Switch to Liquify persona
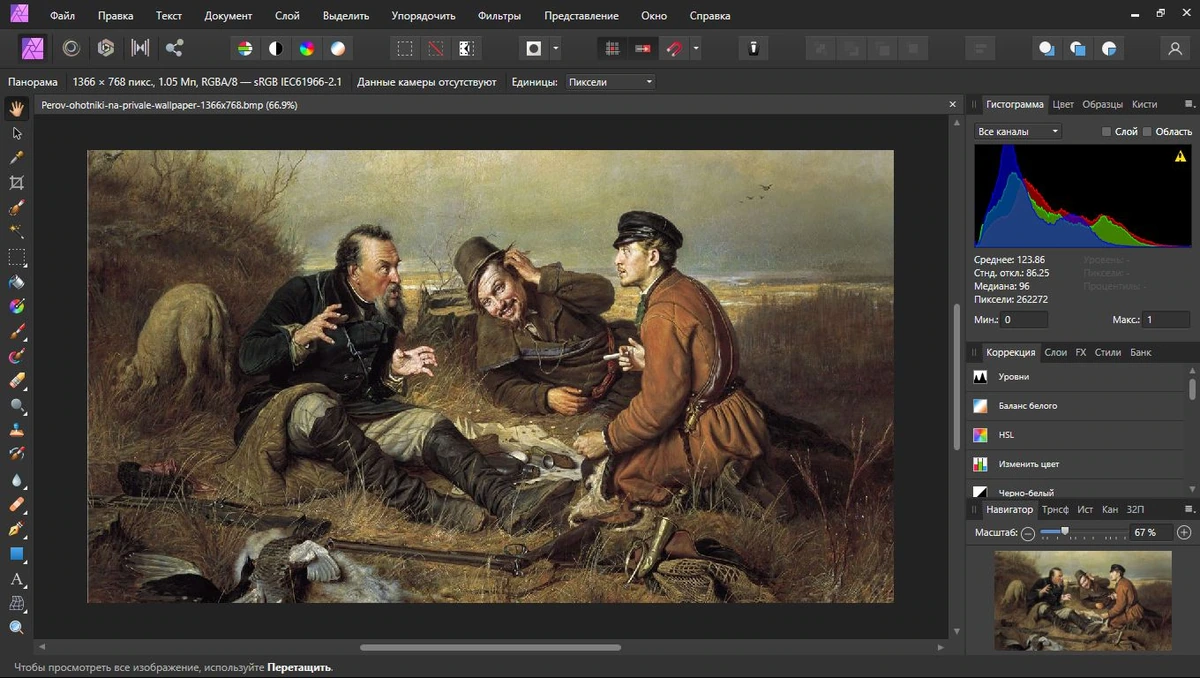This screenshot has height=678, width=1200. coord(71,47)
